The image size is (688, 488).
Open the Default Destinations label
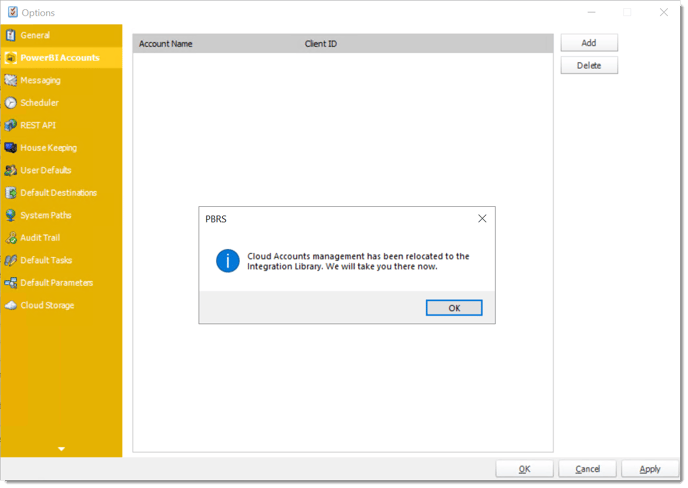[59, 193]
